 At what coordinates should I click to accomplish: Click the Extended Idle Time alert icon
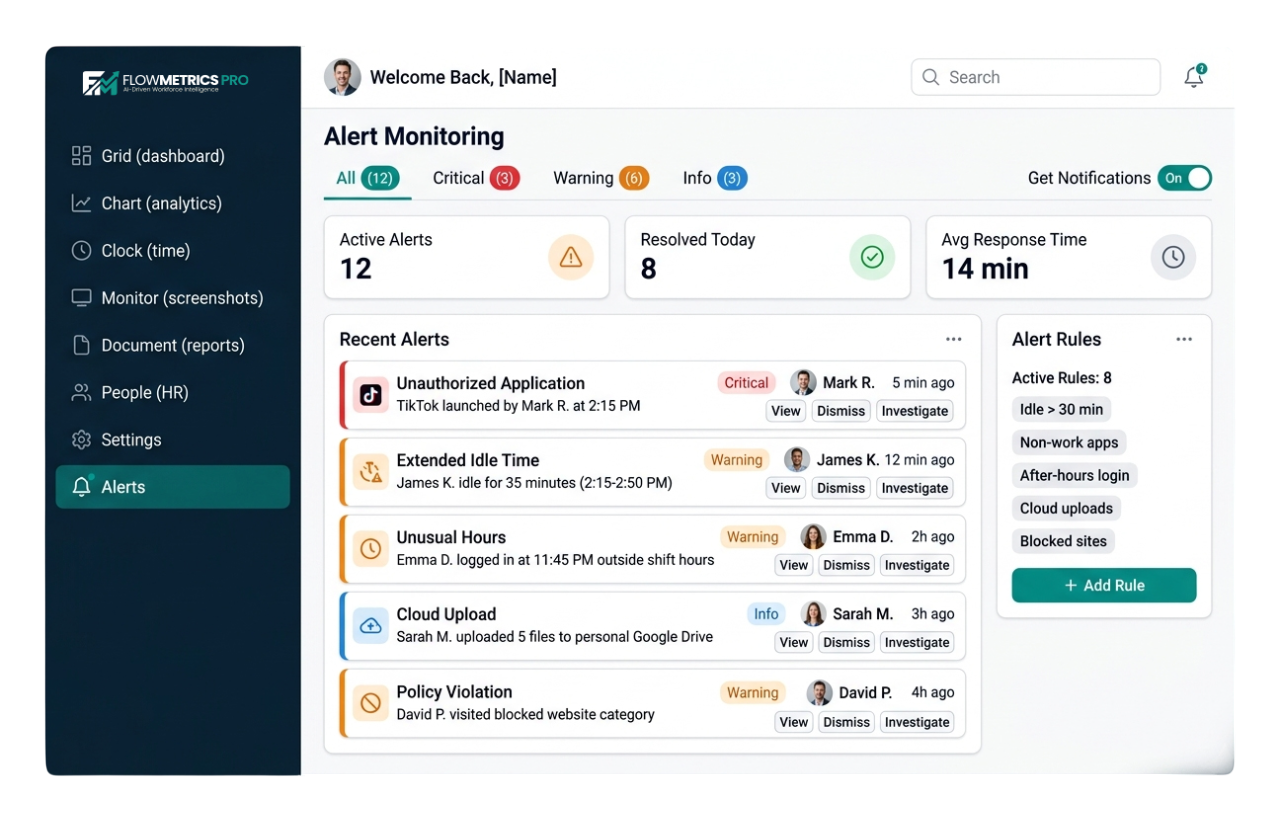pos(371,472)
